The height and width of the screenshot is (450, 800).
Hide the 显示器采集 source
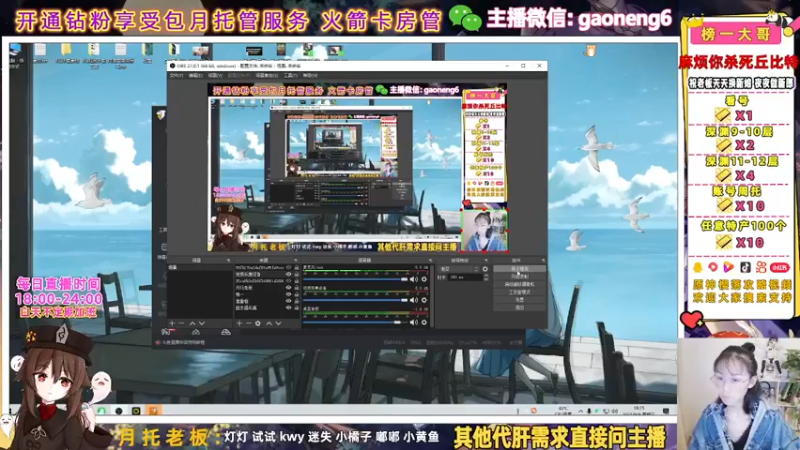pos(289,308)
